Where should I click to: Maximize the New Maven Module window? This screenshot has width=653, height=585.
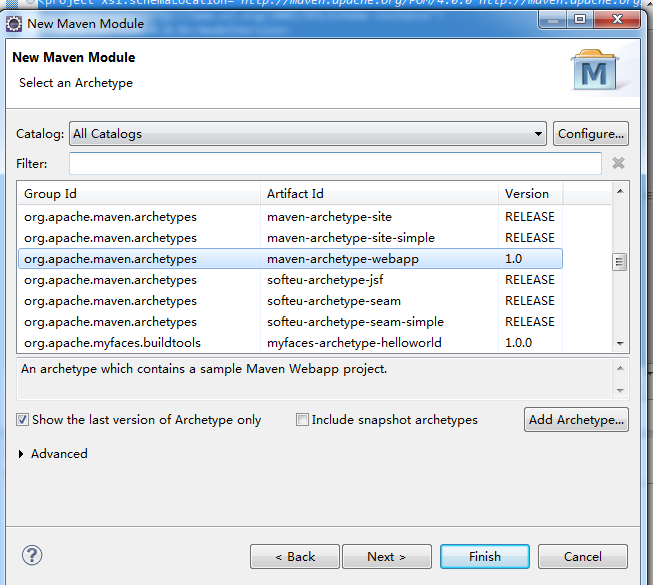580,19
